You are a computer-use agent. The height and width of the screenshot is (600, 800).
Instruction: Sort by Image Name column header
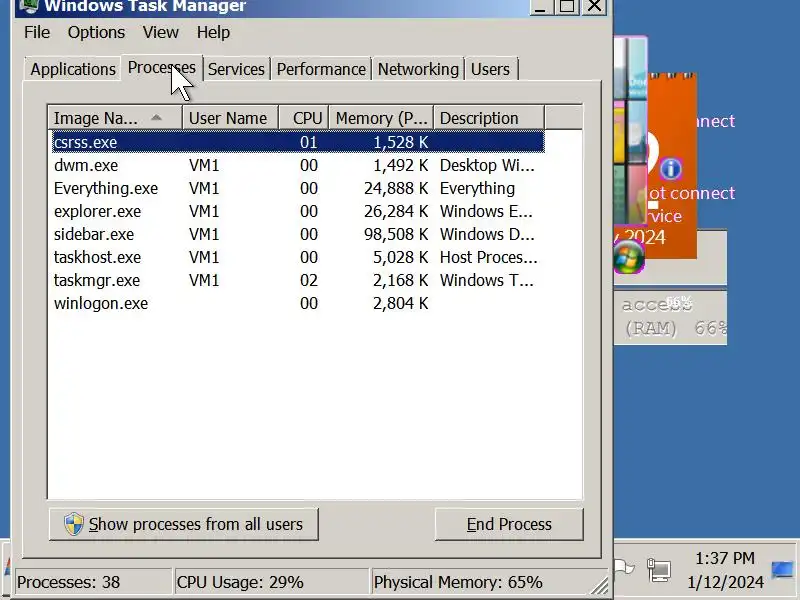click(115, 118)
